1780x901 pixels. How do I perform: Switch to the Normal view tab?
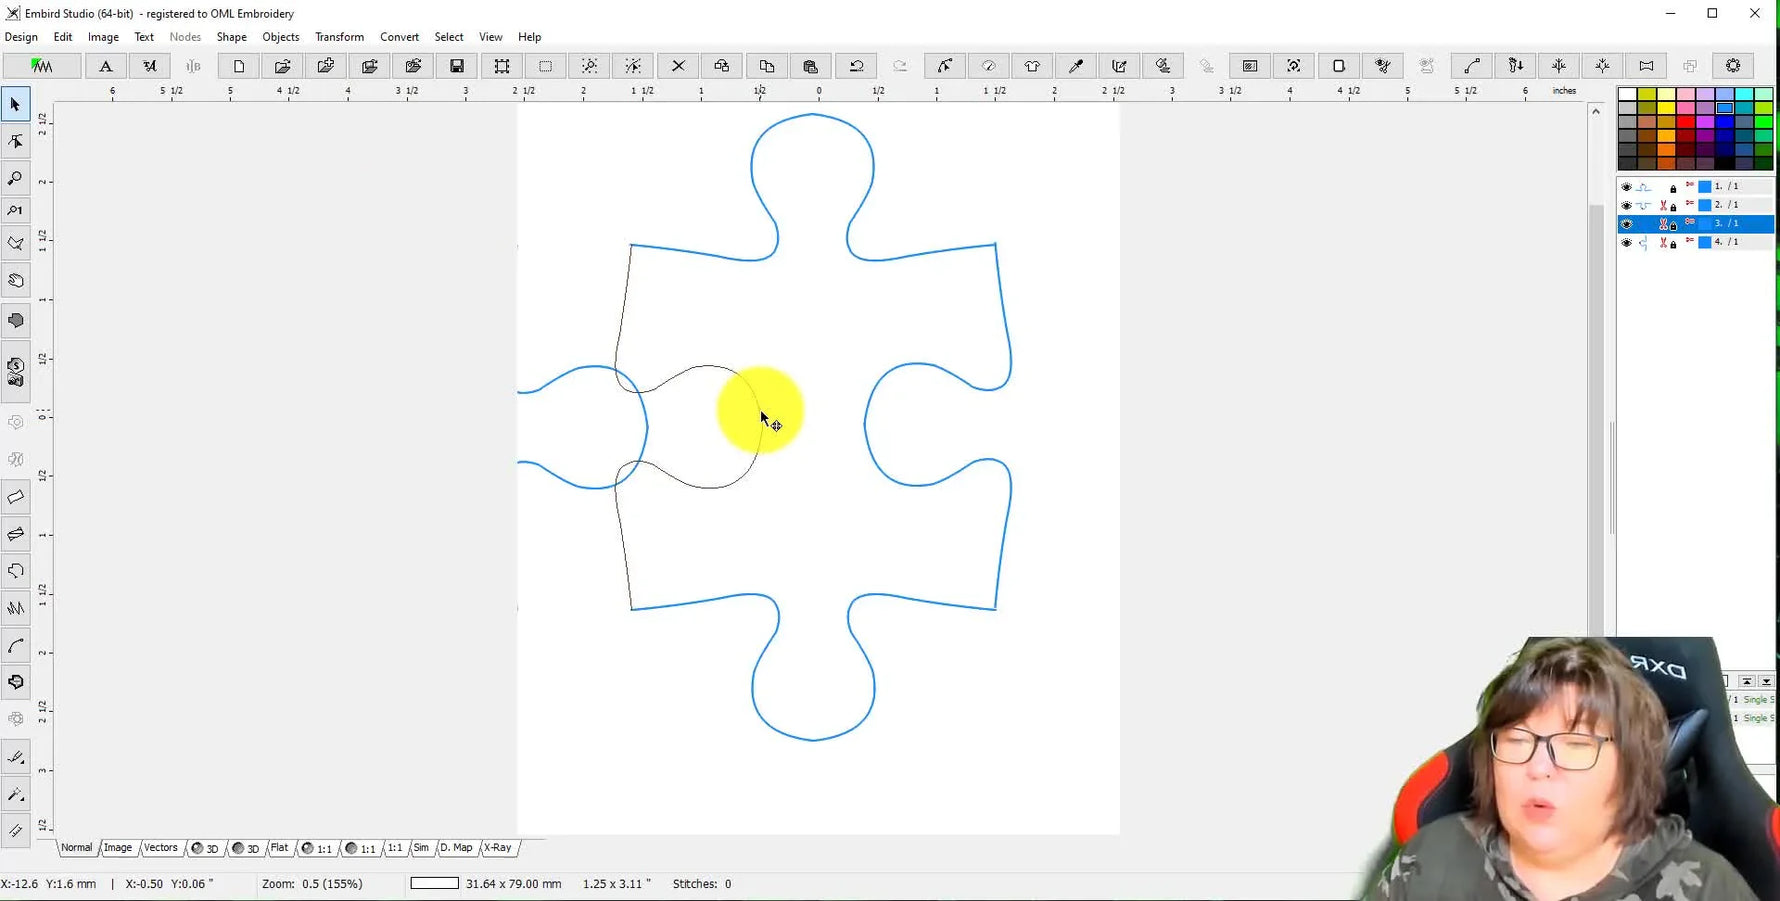click(76, 848)
